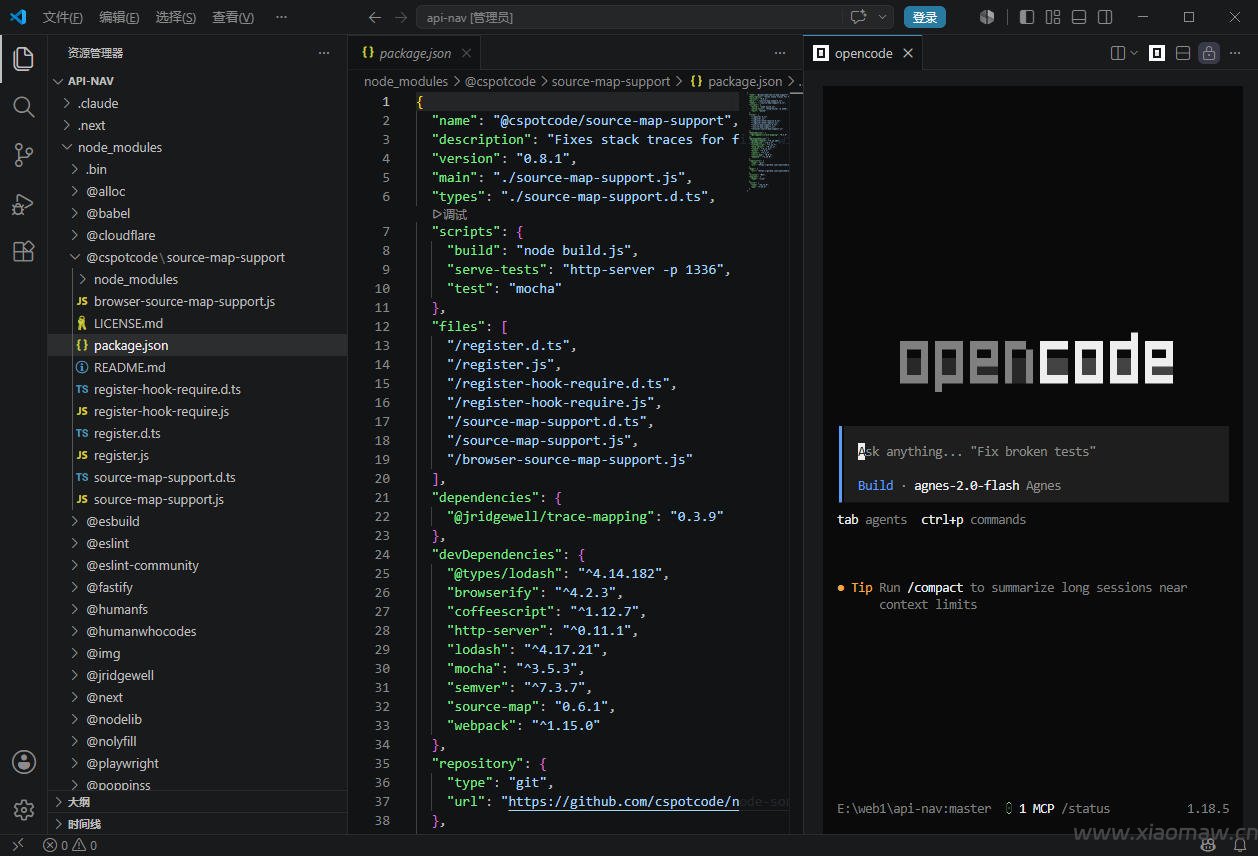This screenshot has height=856, width=1258.
Task: Open Explorer section more actions ellipsis
Action: point(324,53)
